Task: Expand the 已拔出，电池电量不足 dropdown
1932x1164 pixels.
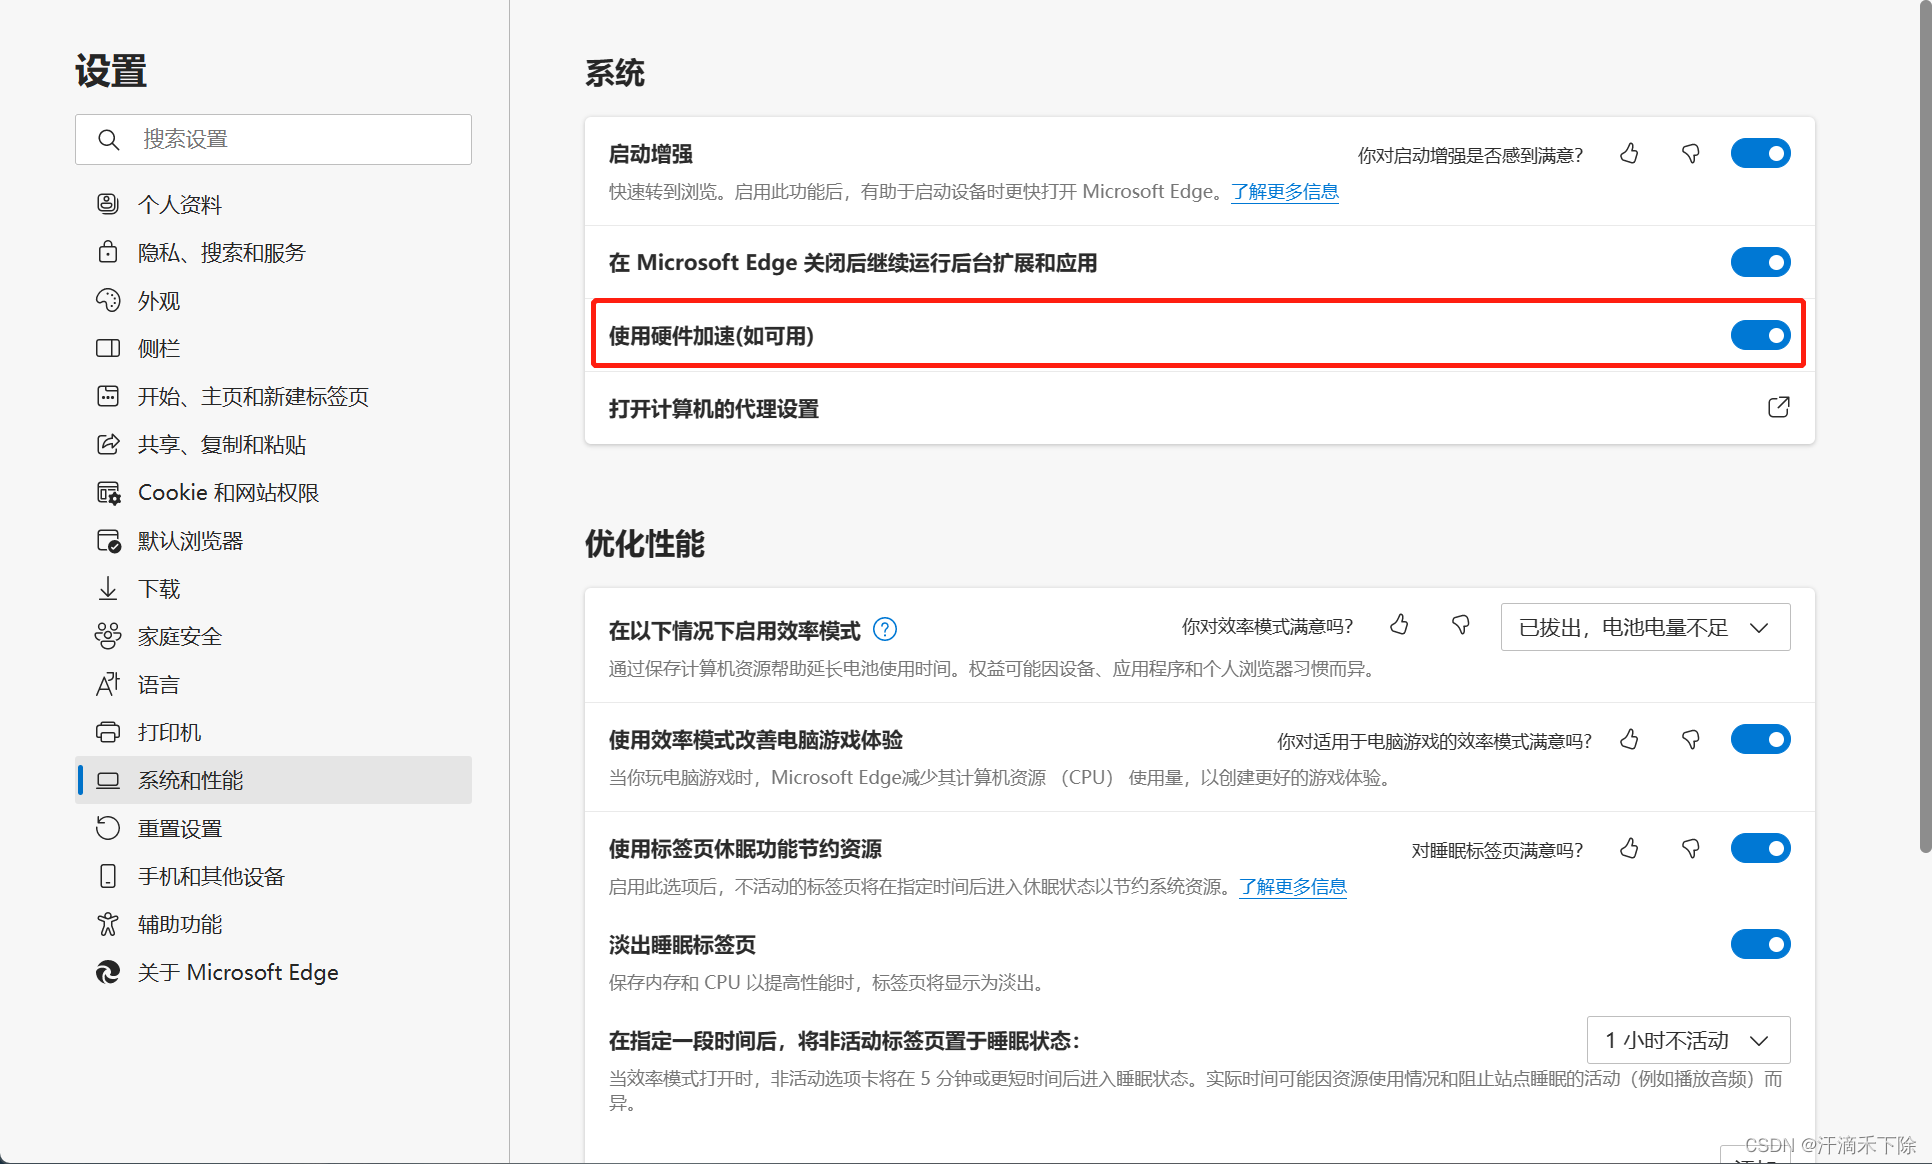Action: (x=1645, y=627)
